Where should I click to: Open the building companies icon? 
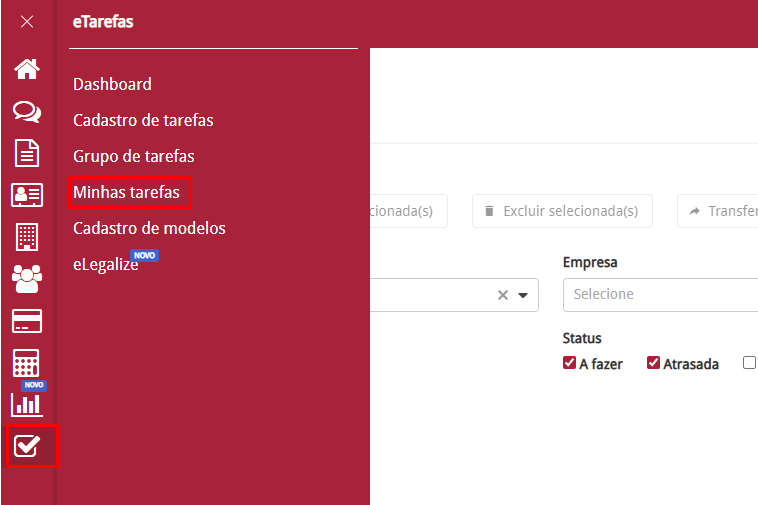coord(27,237)
